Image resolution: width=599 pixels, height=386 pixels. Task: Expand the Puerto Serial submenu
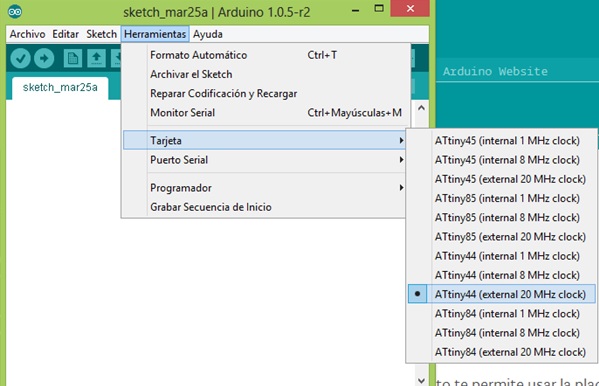click(x=264, y=160)
